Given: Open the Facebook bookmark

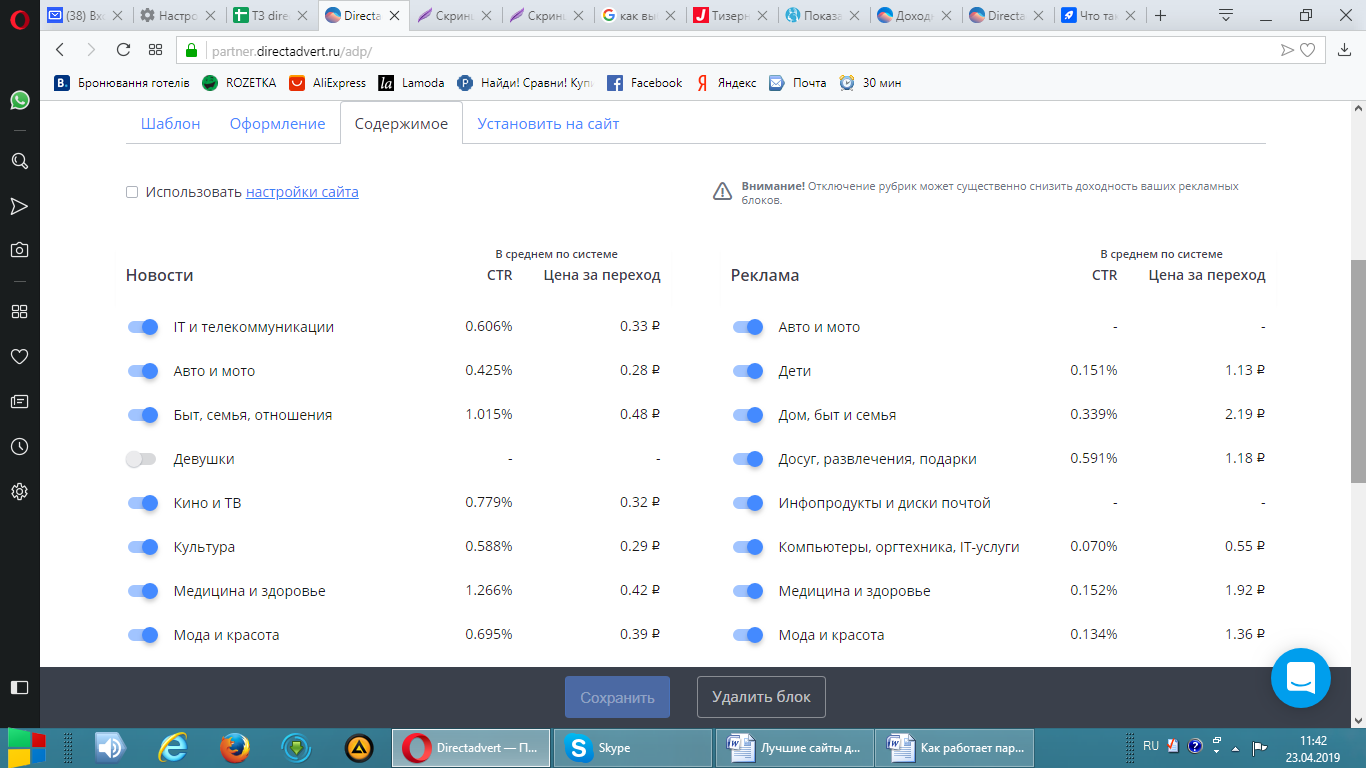Looking at the screenshot, I should tap(644, 83).
